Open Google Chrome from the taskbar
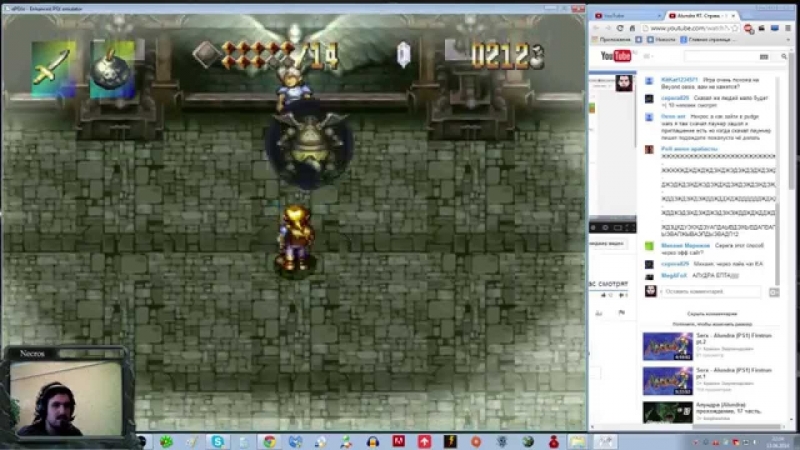 tap(269, 441)
